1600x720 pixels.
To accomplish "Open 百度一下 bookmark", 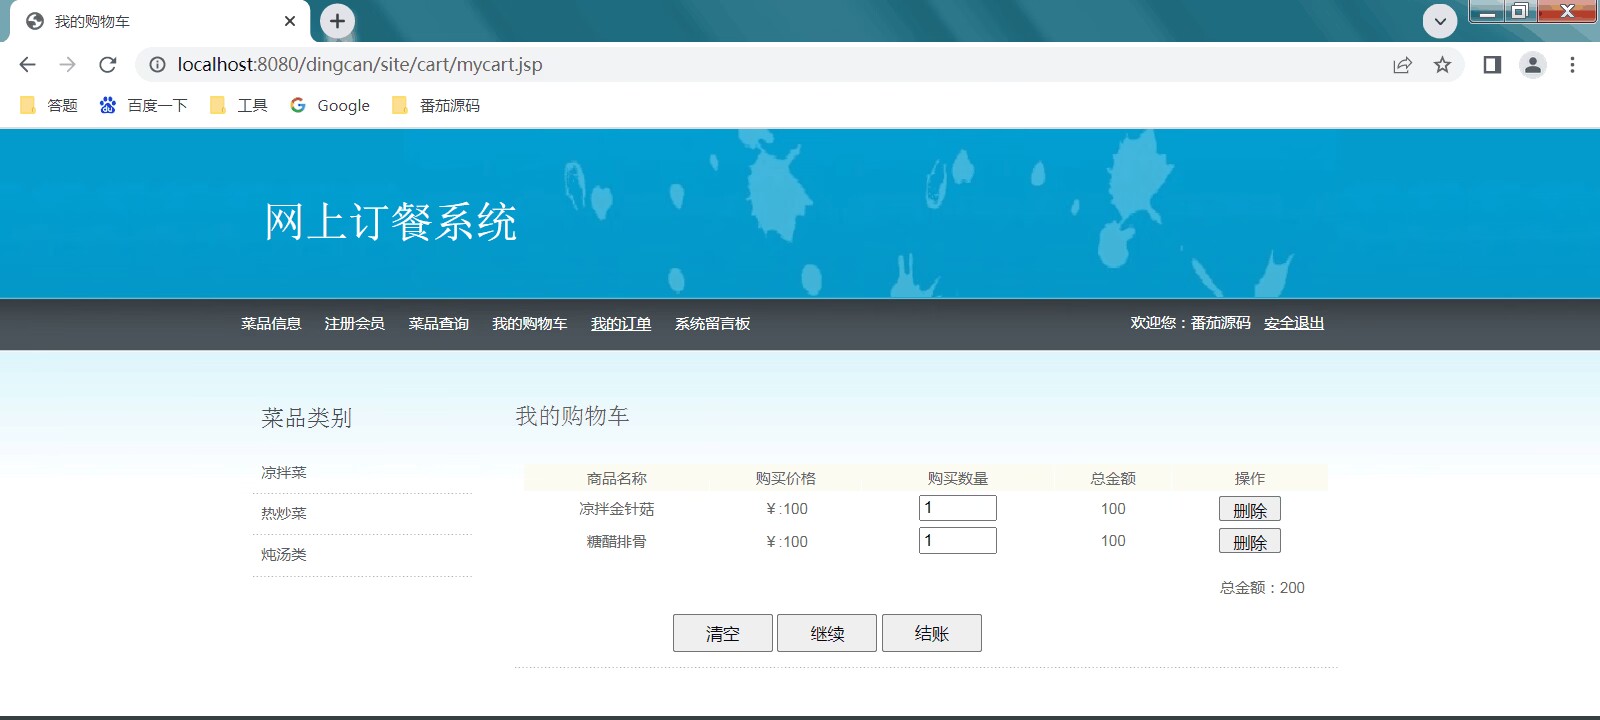I will click(x=143, y=105).
